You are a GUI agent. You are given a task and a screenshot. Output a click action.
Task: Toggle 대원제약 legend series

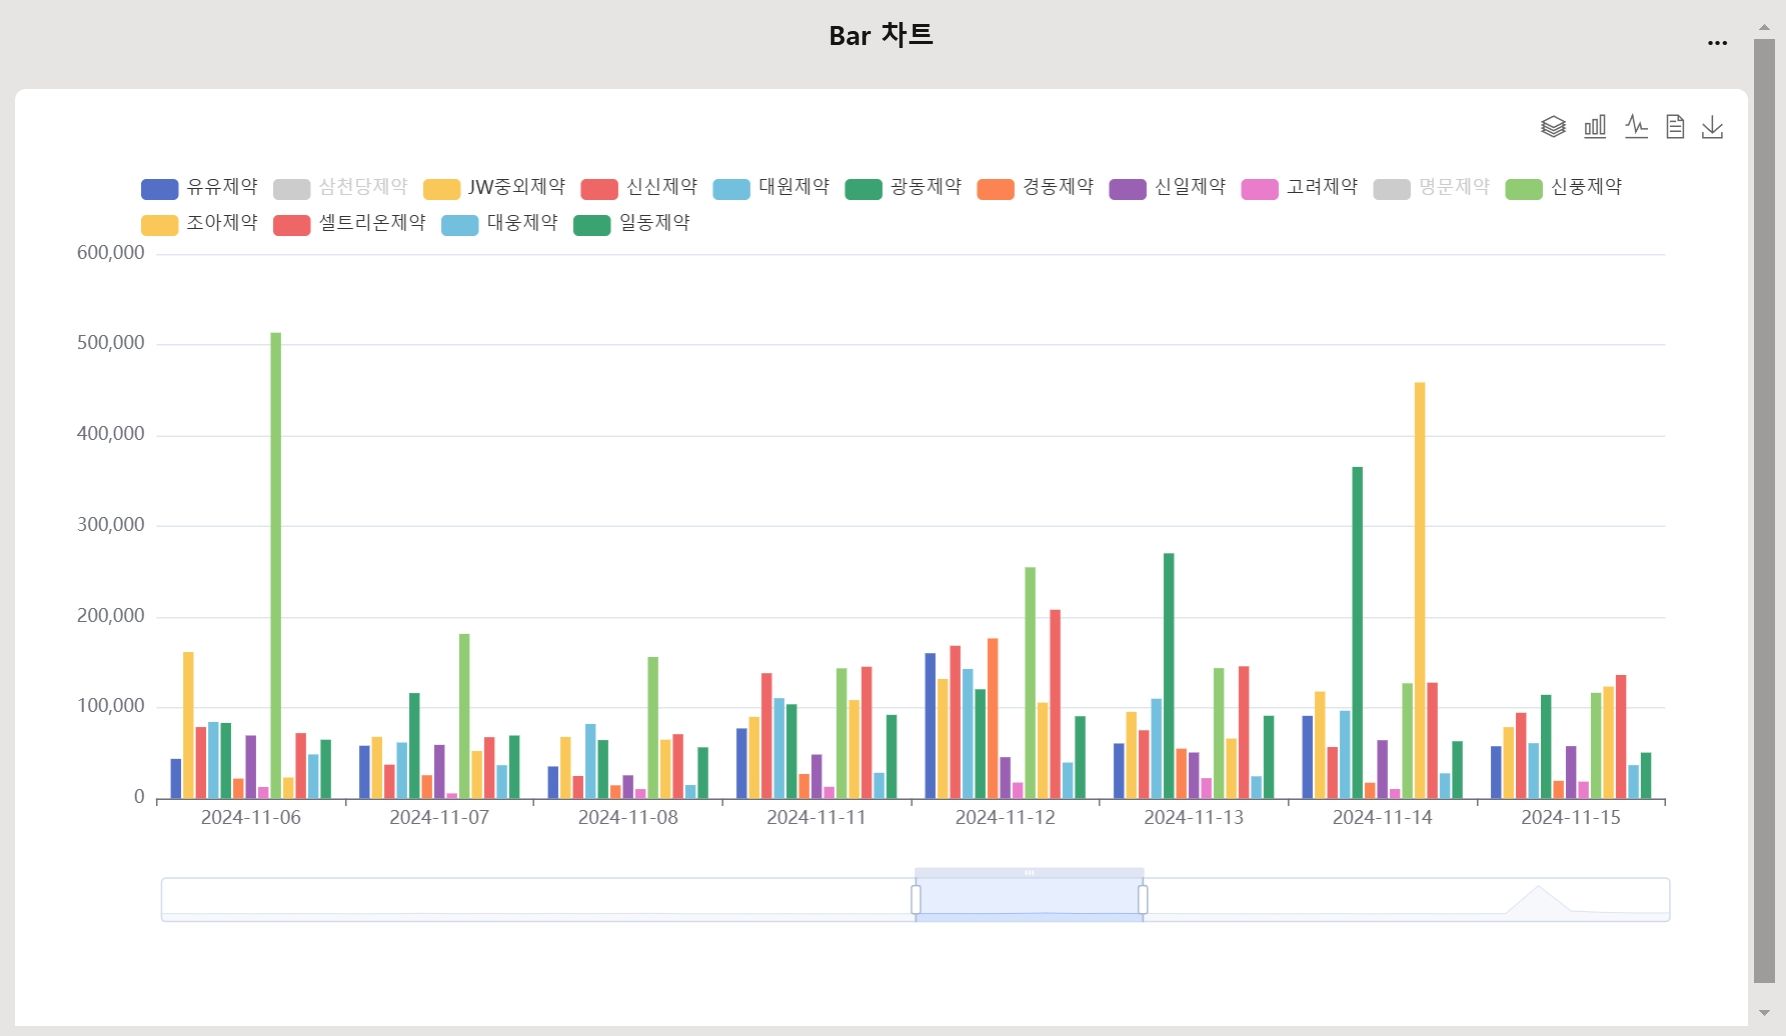click(771, 188)
